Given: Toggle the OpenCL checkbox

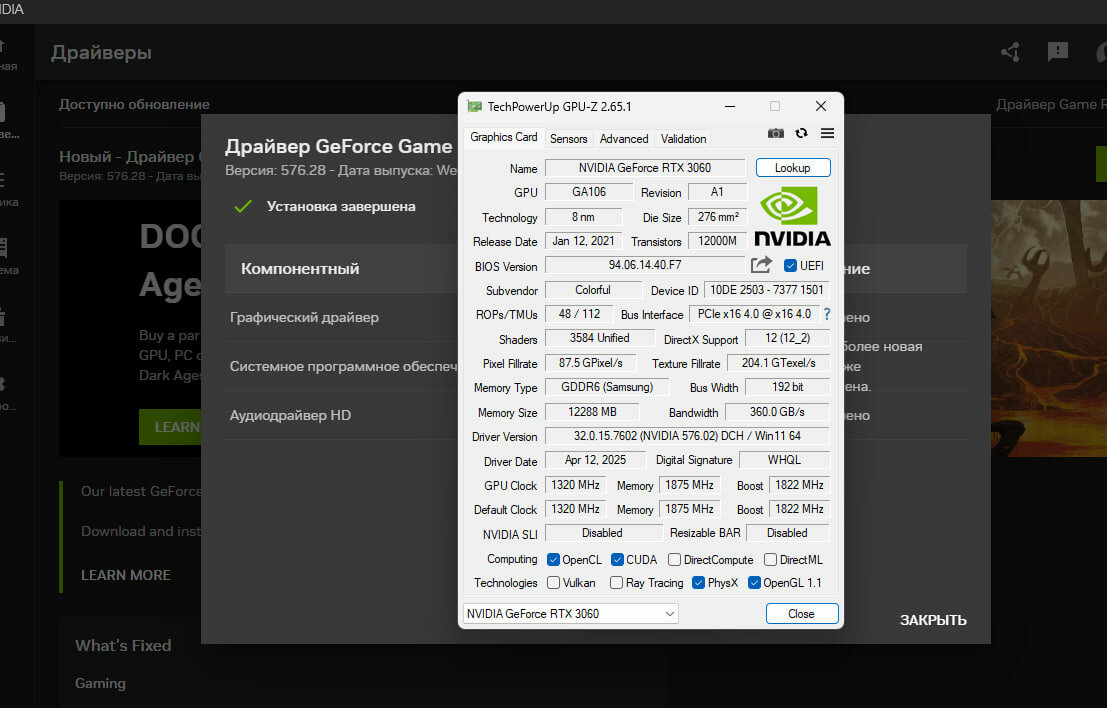Looking at the screenshot, I should [x=553, y=559].
